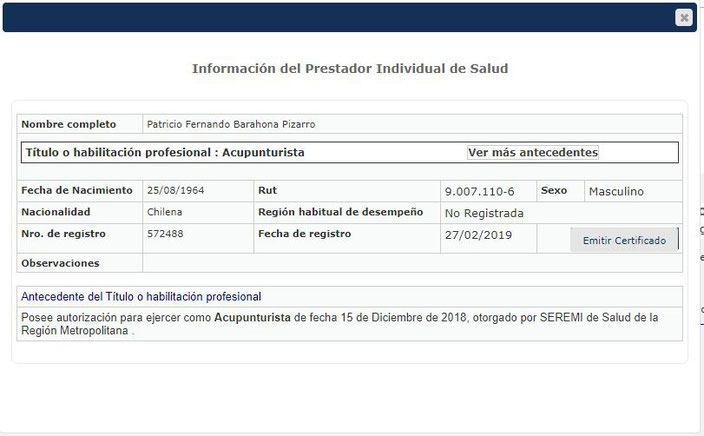This screenshot has width=704, height=436.
Task: Click the Información del Prestador Individual heading
Action: tap(350, 69)
